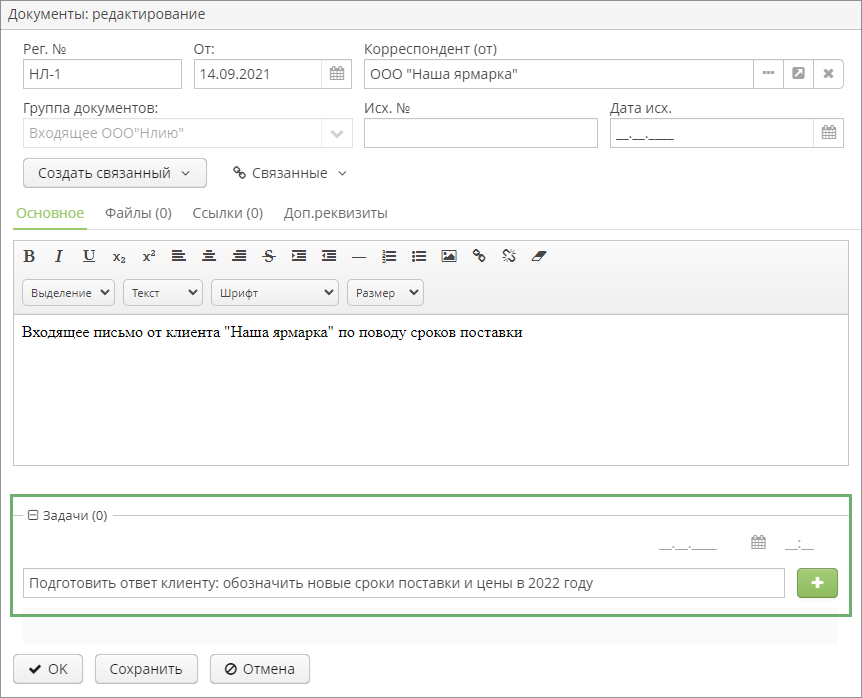Image resolution: width=862 pixels, height=698 pixels.
Task: Apply Italic formatting in editor toolbar
Action: tap(59, 256)
